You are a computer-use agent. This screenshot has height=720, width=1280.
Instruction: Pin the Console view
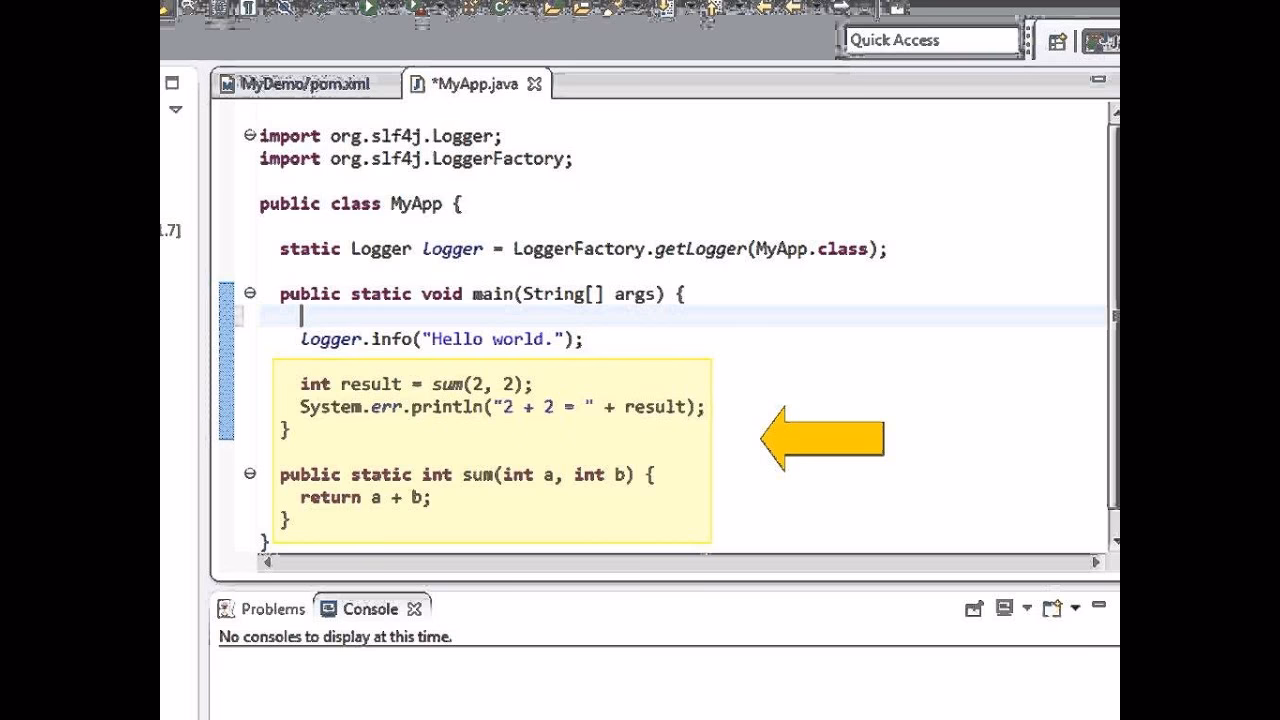tap(975, 607)
